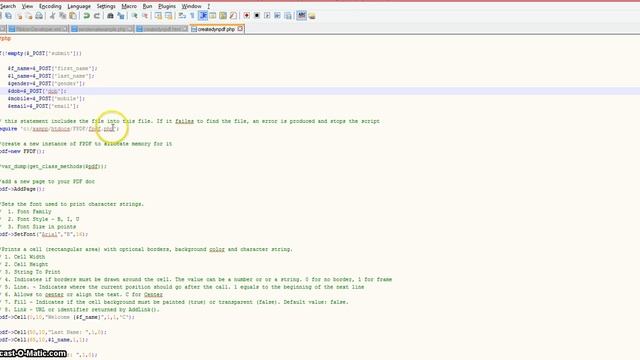
Task: Toggle Show All Characters pilcrow icon
Action: tap(192, 16)
